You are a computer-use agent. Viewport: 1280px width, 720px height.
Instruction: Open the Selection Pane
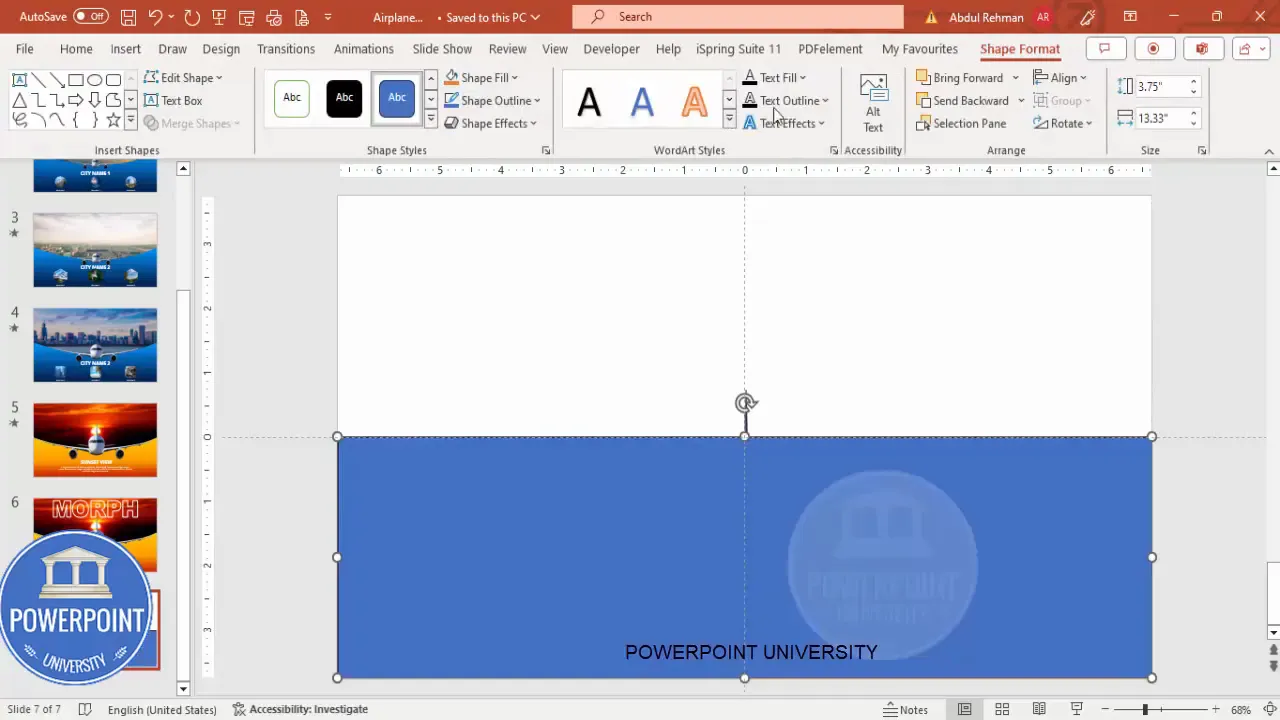coord(962,123)
